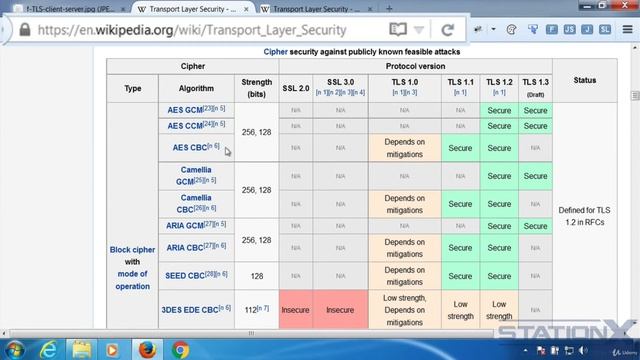Open the AES CBC link
640x360 pixels.
190,147
